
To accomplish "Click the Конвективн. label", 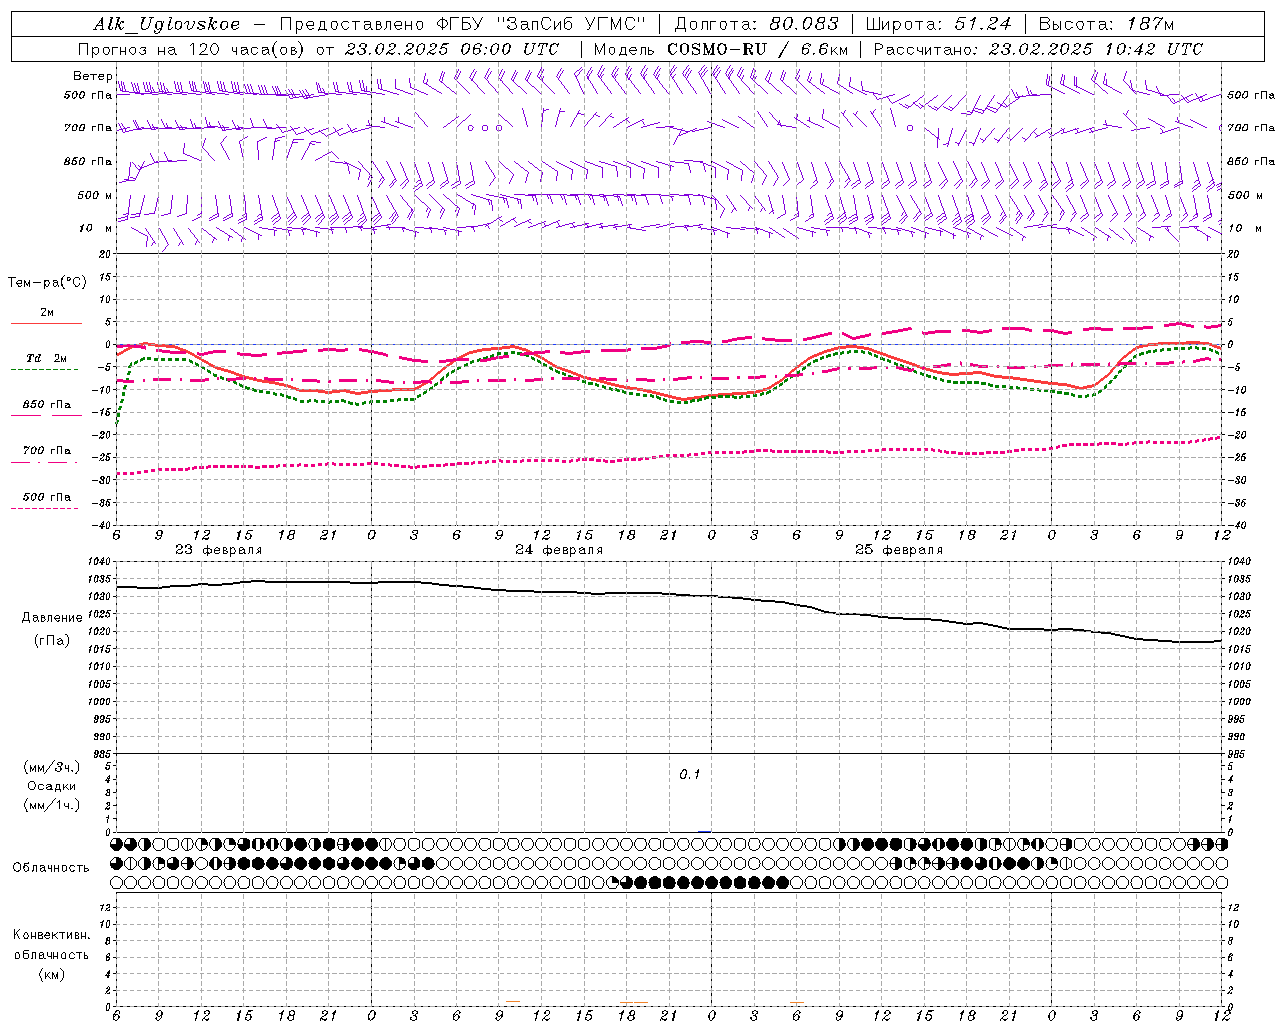I will click(52, 935).
